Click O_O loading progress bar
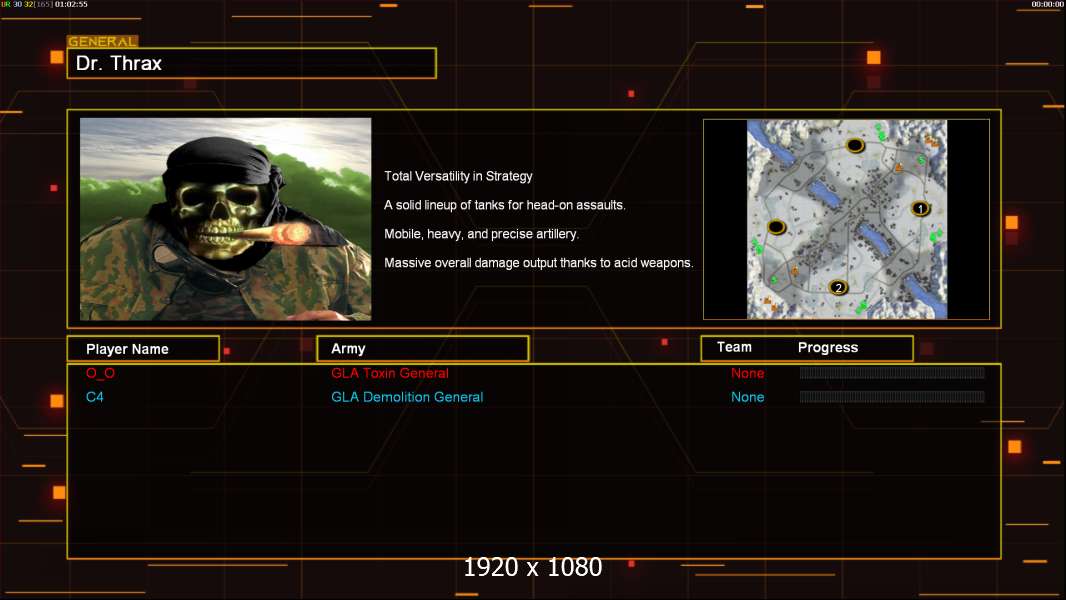This screenshot has width=1066, height=600. 892,372
